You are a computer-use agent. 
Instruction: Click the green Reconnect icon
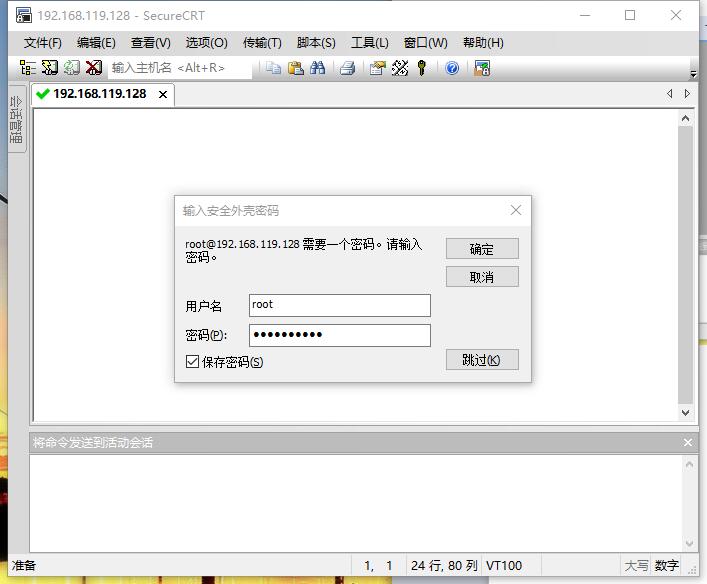pyautogui.click(x=72, y=68)
